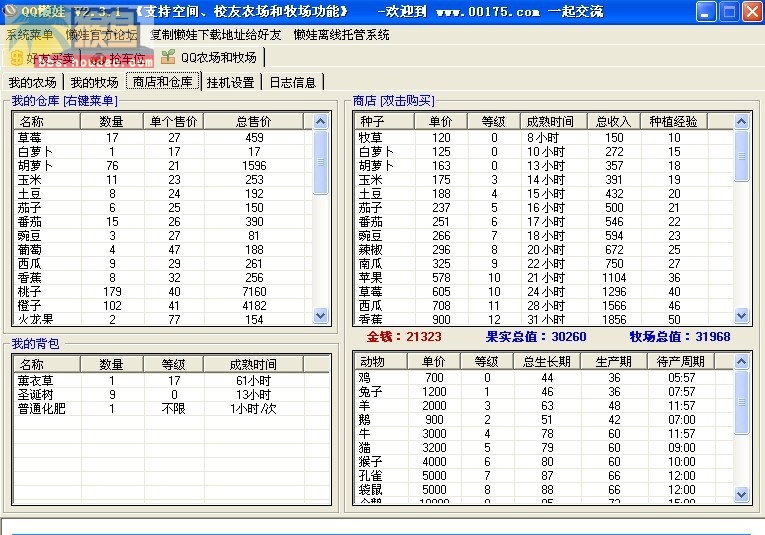Sort animals by 待产周期 column header
This screenshot has width=765, height=535.
tap(681, 361)
